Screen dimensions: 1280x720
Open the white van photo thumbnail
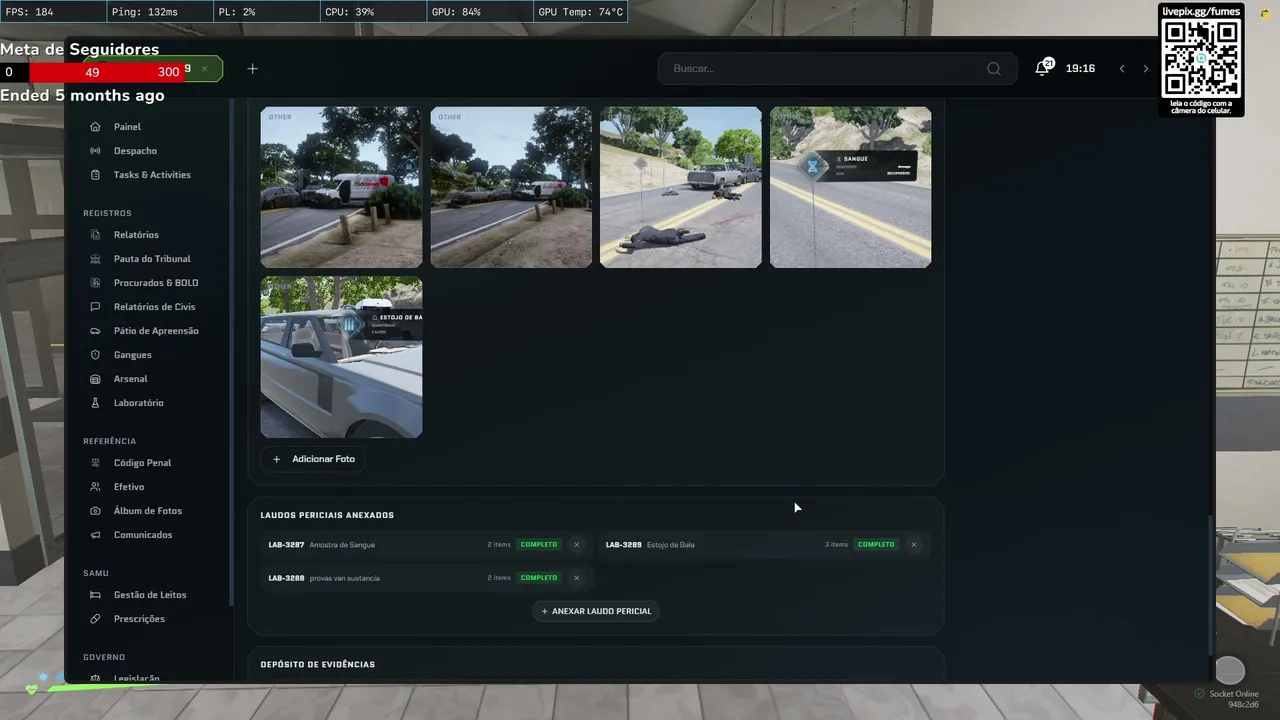tap(341, 187)
